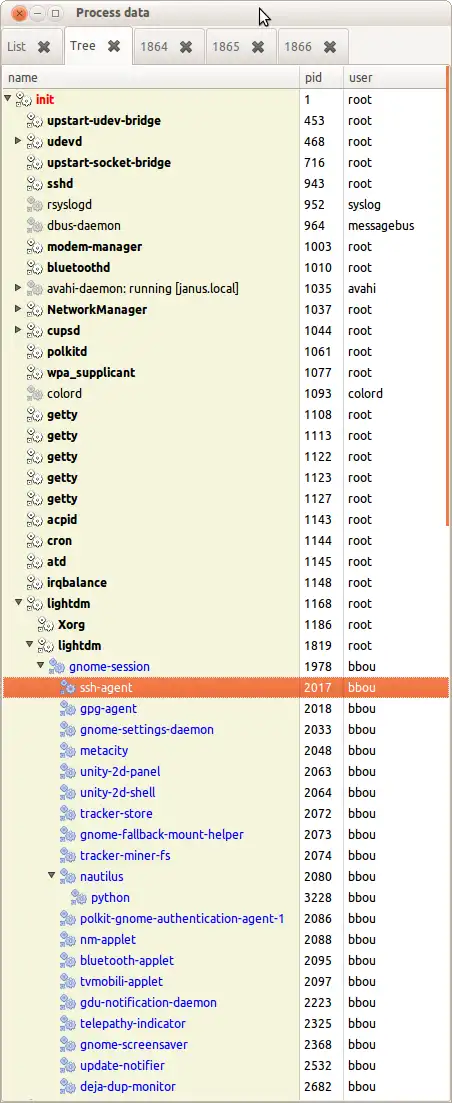Close the 1866 tab

330,47
